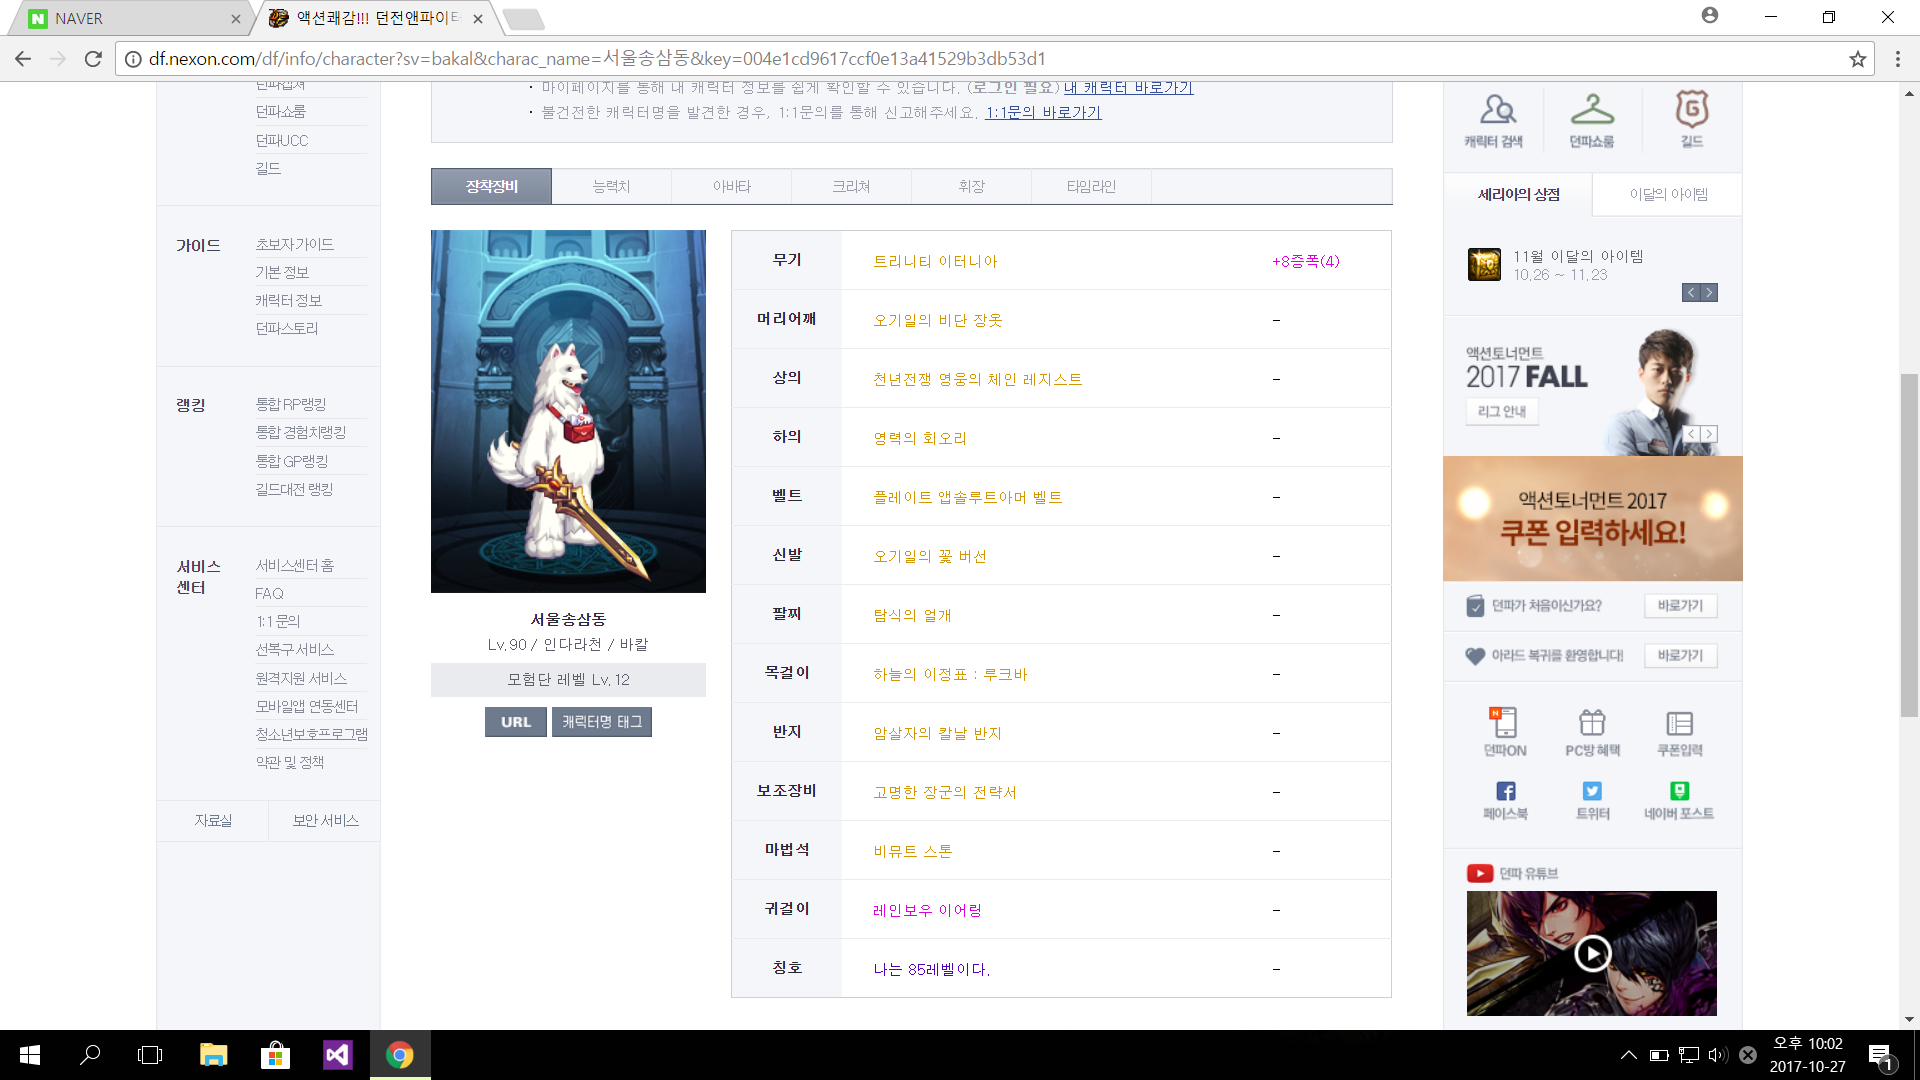Click the 리그 안내 button
This screenshot has width=1920, height=1080.
coord(1502,412)
